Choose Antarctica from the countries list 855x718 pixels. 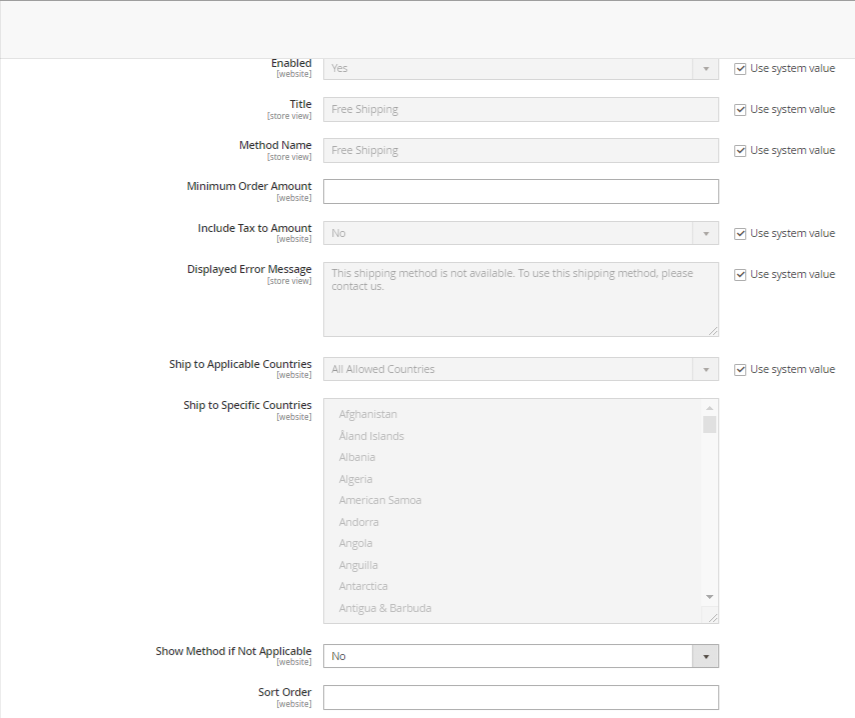click(363, 586)
